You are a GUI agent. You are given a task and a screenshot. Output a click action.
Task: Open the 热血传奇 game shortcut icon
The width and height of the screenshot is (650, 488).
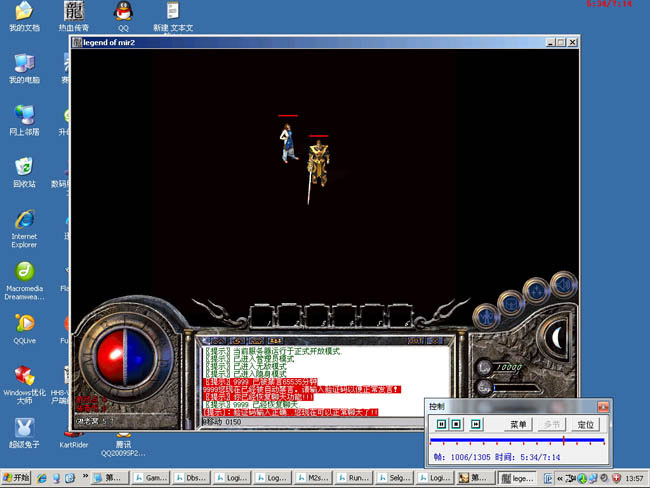point(73,17)
